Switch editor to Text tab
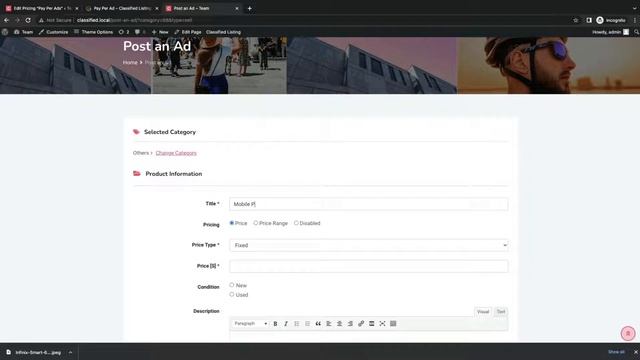Image resolution: width=640 pixels, height=360 pixels. tap(501, 311)
